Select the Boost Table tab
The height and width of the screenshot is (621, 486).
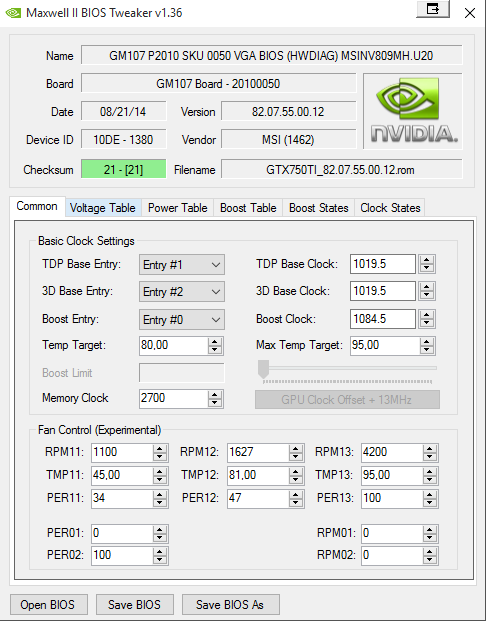(248, 208)
